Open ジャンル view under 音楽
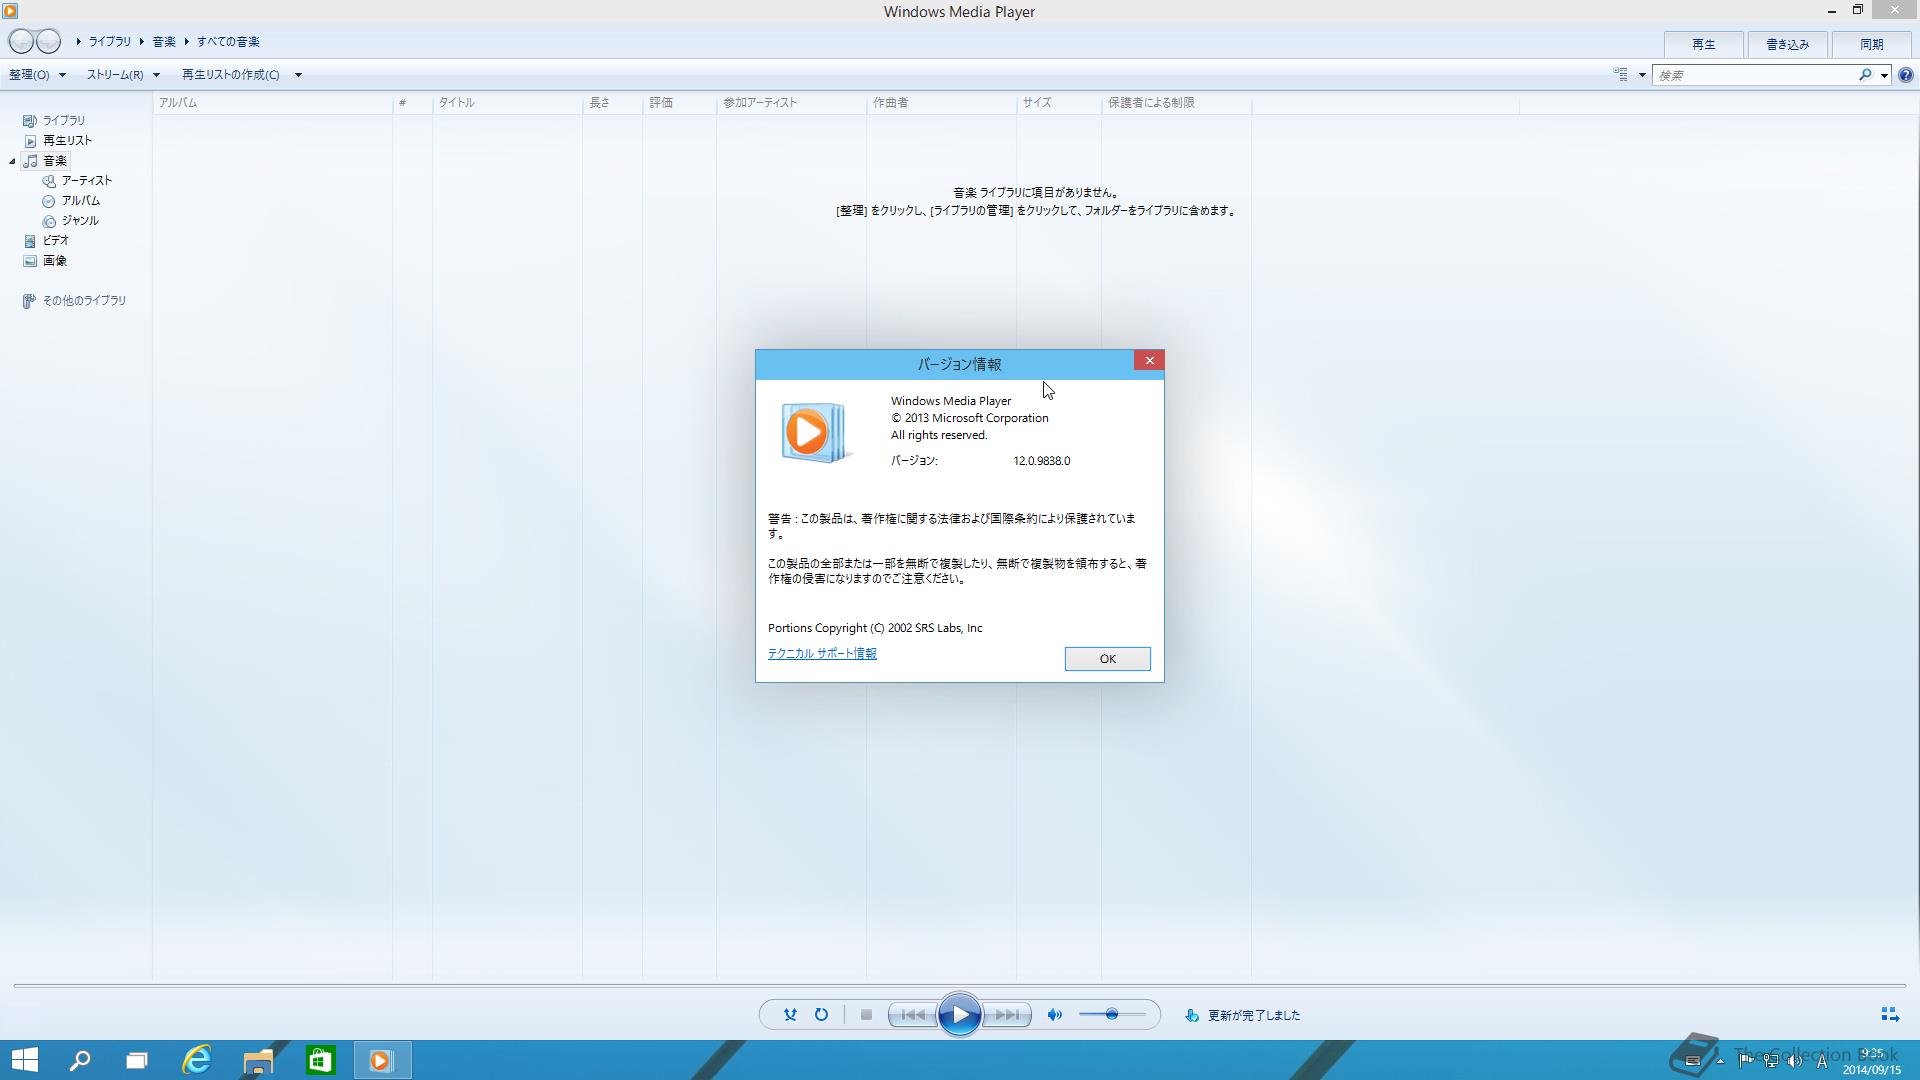This screenshot has height=1080, width=1920. [x=79, y=220]
